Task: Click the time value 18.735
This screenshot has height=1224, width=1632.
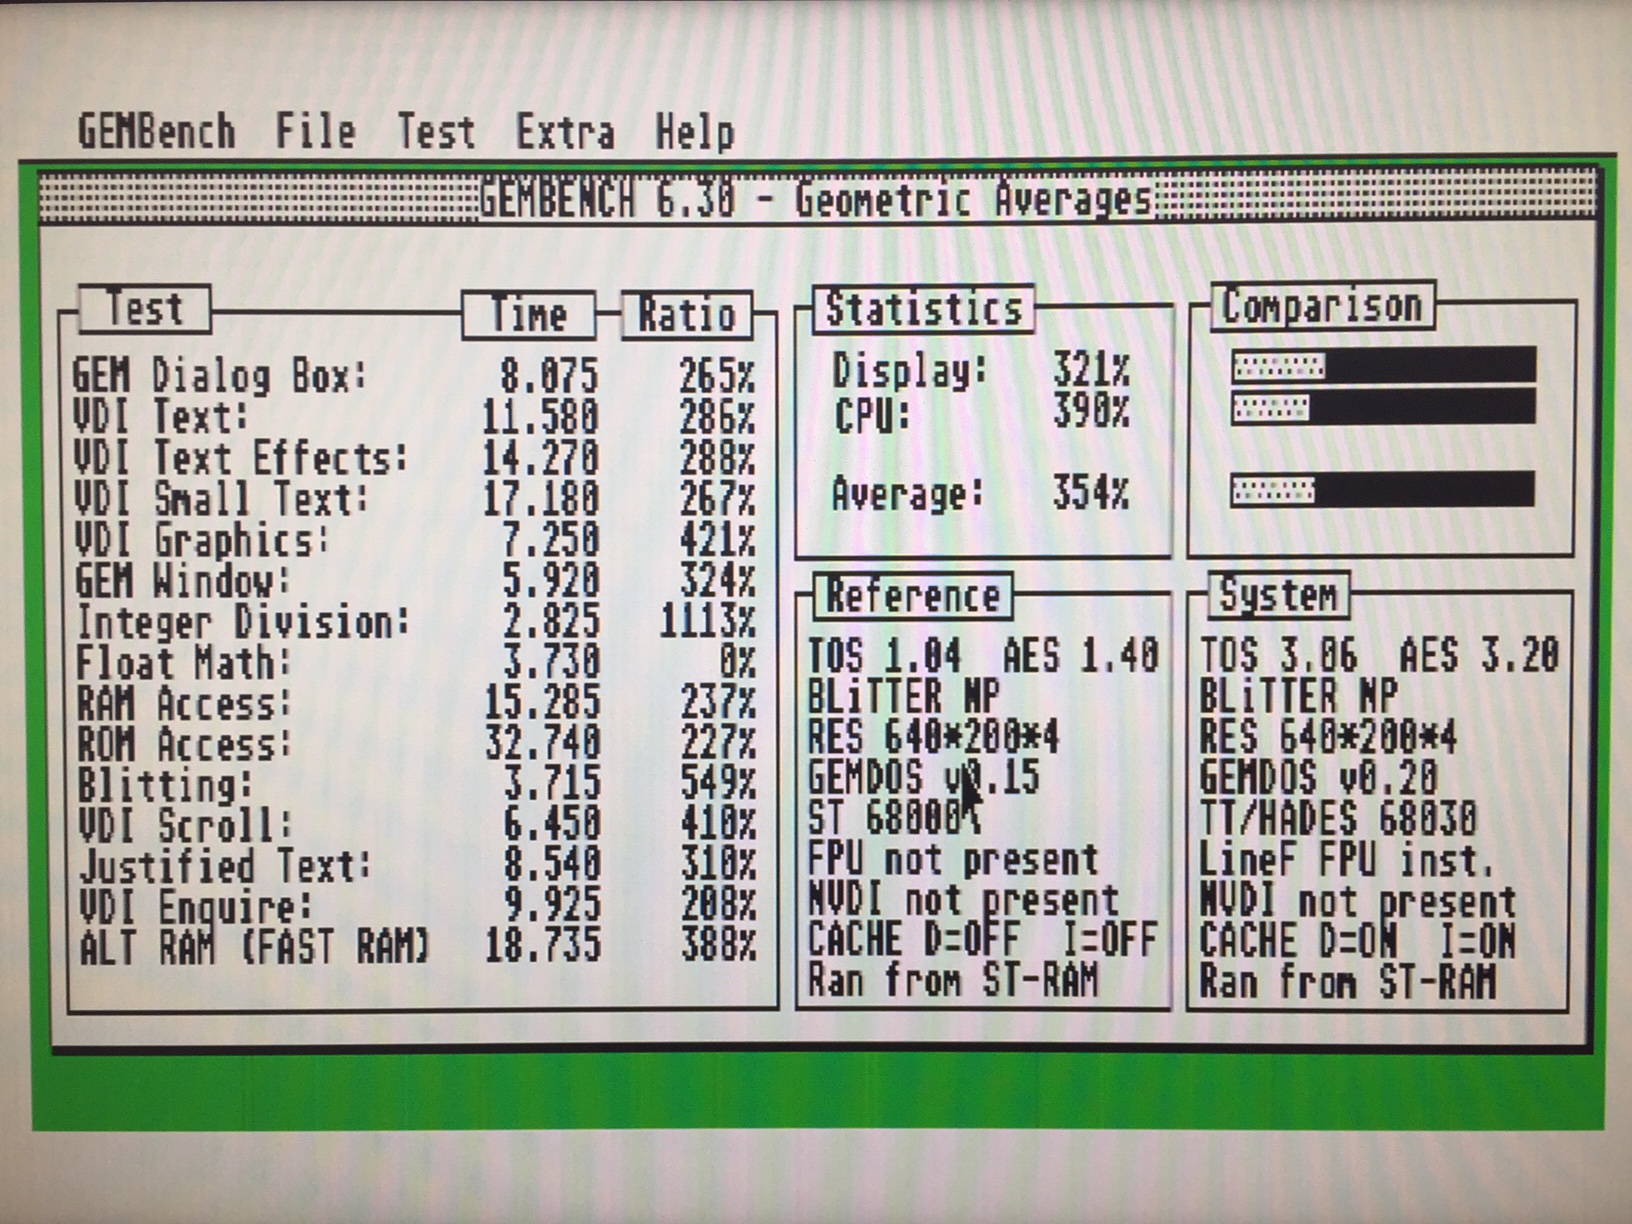Action: tap(543, 946)
